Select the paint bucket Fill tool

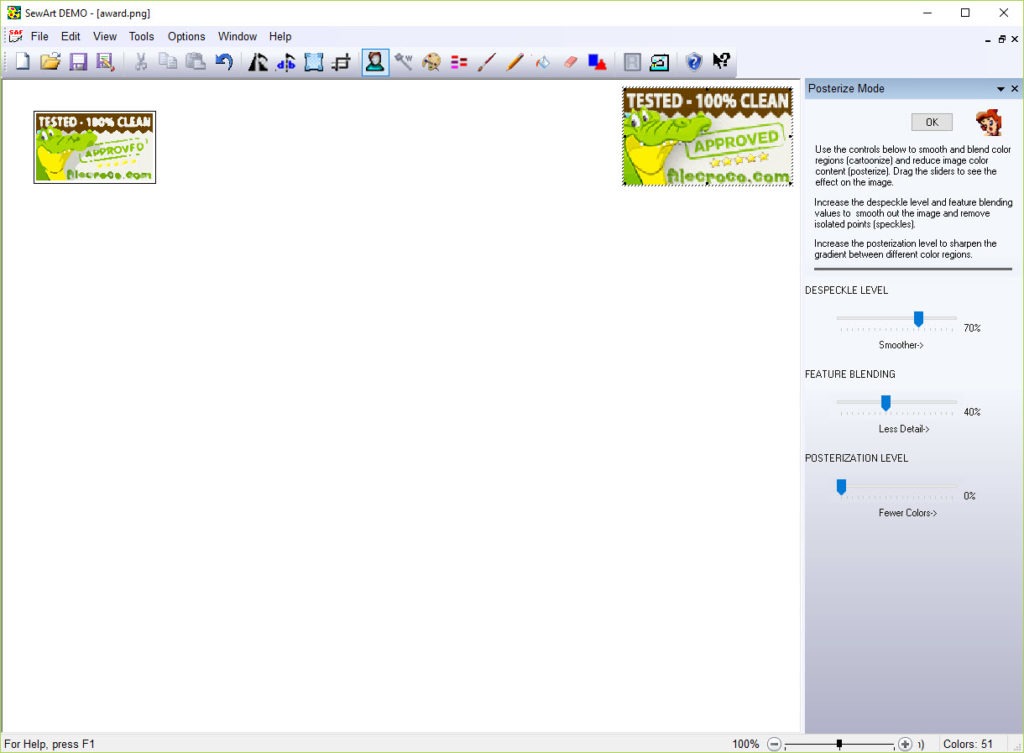(x=542, y=62)
